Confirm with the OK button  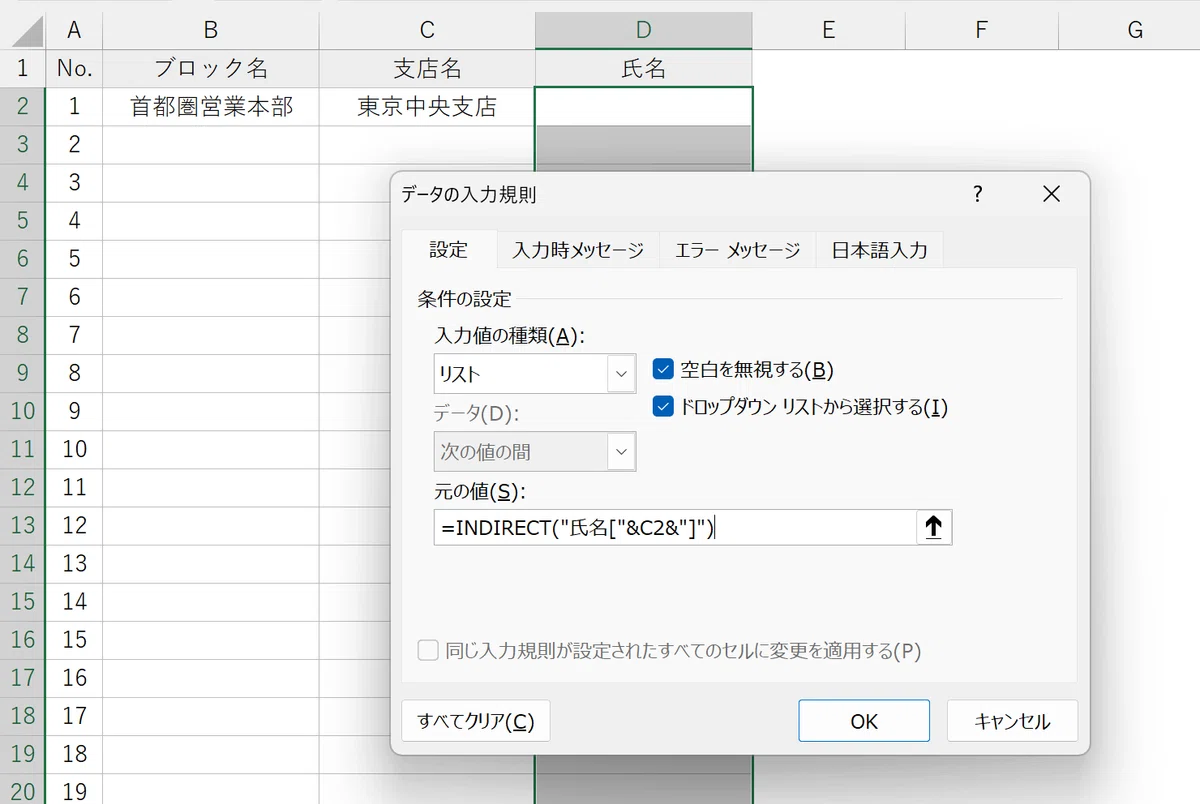click(864, 721)
